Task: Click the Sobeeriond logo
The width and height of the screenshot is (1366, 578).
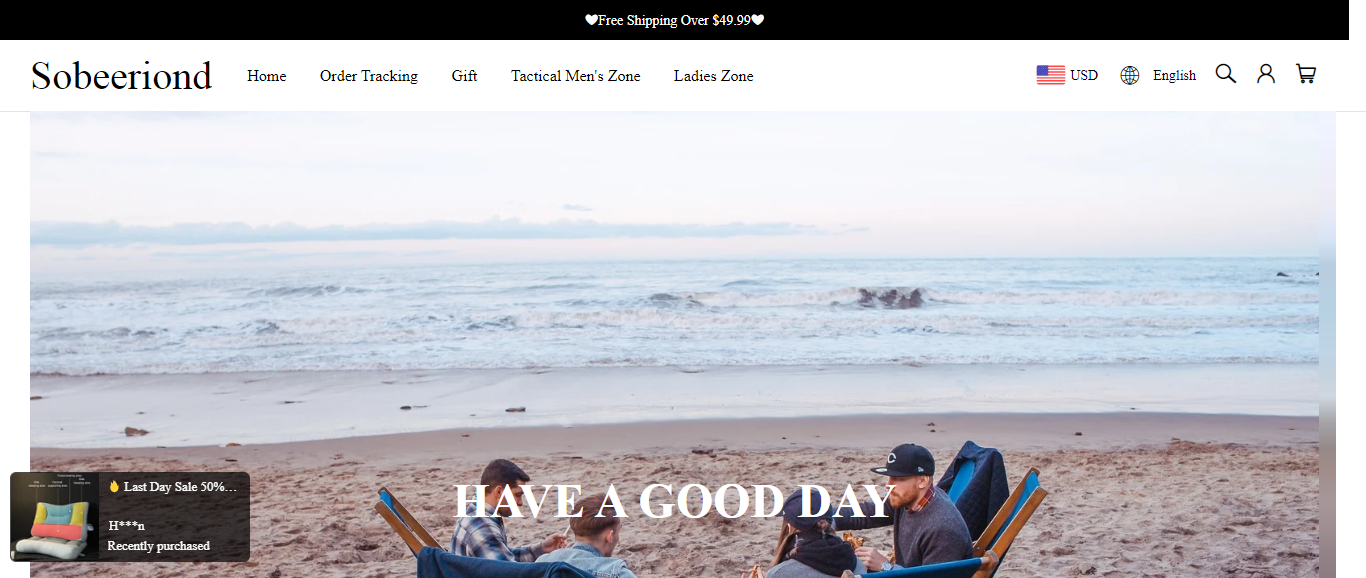Action: (x=121, y=76)
